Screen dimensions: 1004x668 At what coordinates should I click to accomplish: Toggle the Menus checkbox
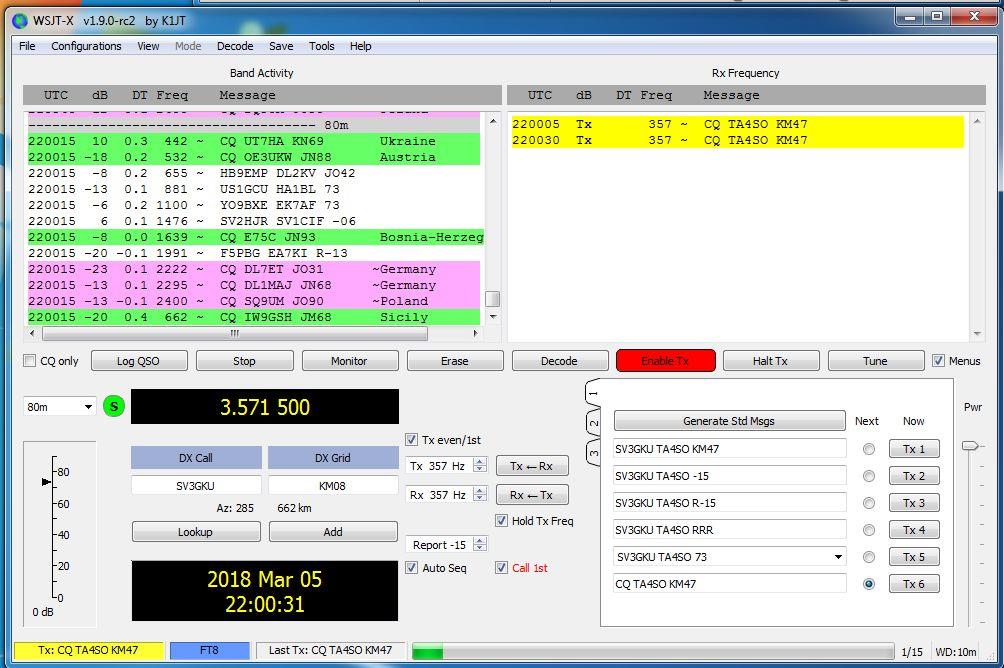938,361
